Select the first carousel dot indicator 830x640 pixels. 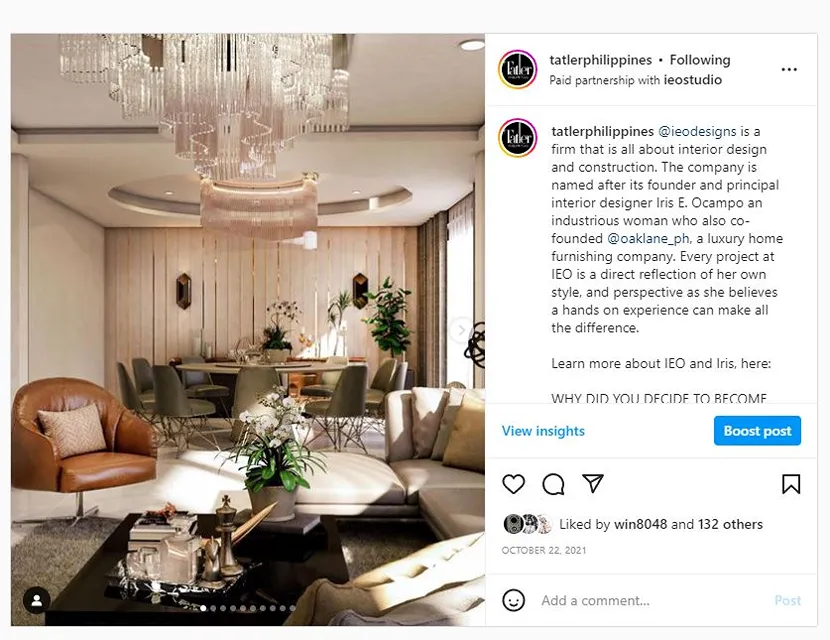(203, 608)
